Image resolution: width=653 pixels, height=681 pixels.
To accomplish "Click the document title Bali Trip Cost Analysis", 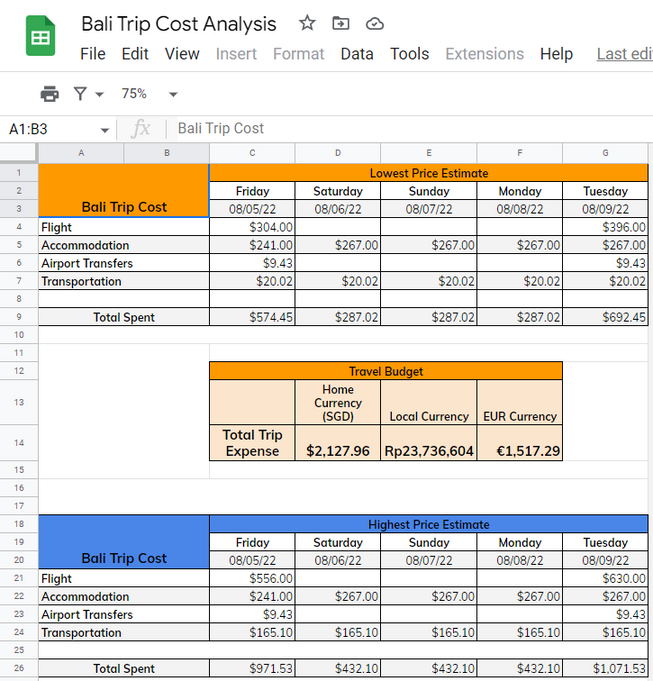I will click(x=179, y=23).
